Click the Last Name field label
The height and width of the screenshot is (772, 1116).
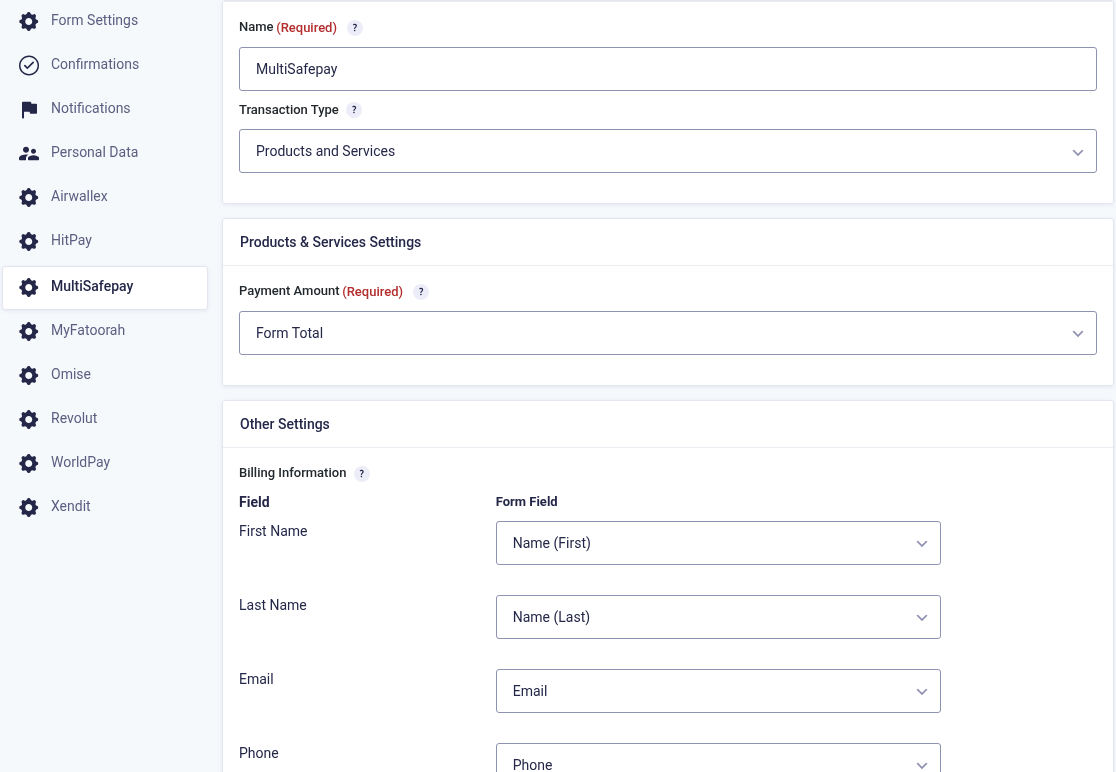pos(273,606)
